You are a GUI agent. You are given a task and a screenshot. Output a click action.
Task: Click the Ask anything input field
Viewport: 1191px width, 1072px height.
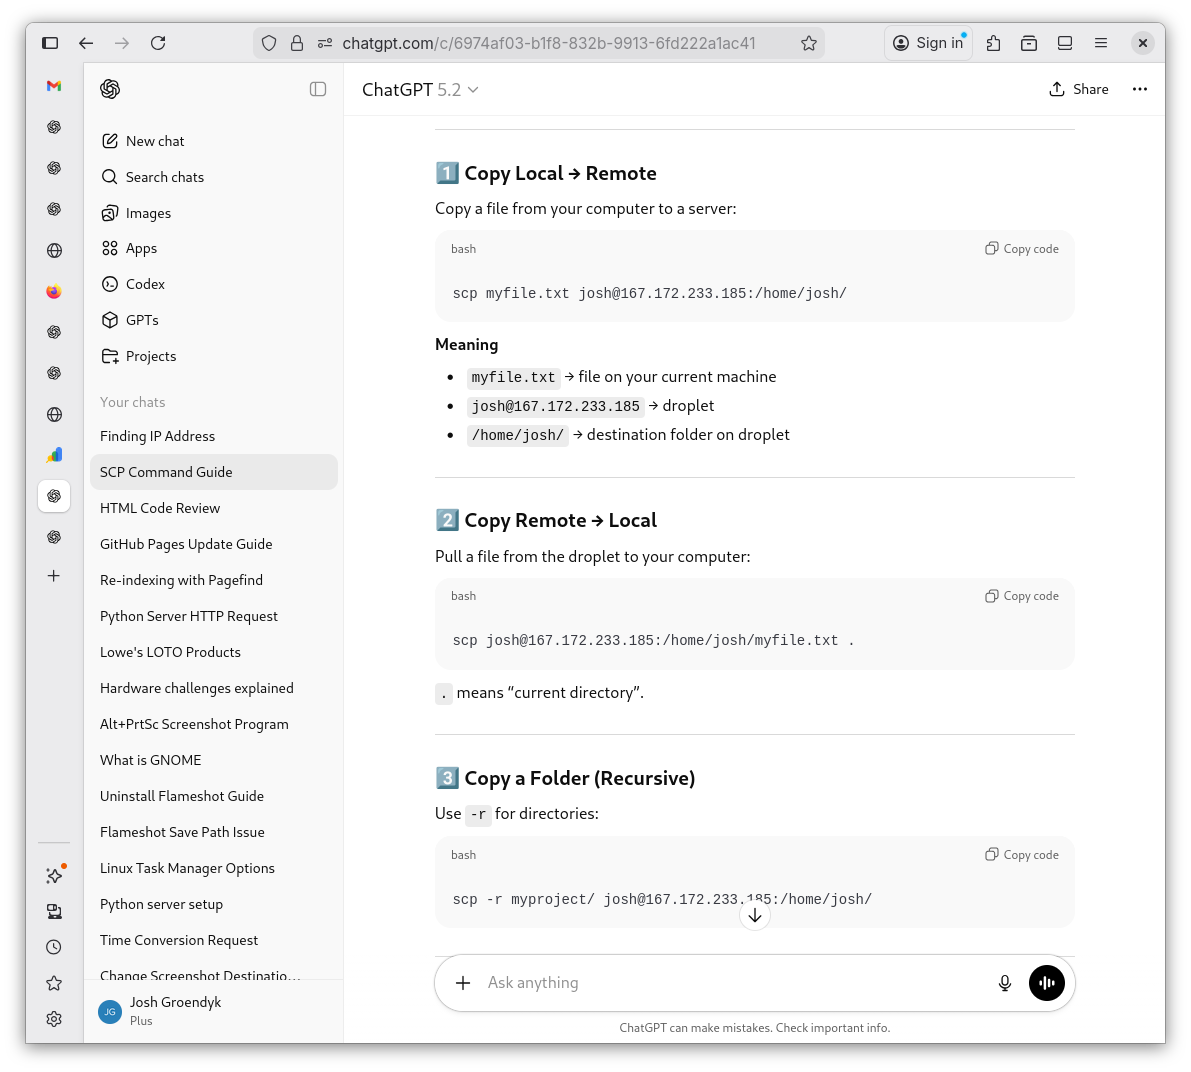click(x=730, y=983)
